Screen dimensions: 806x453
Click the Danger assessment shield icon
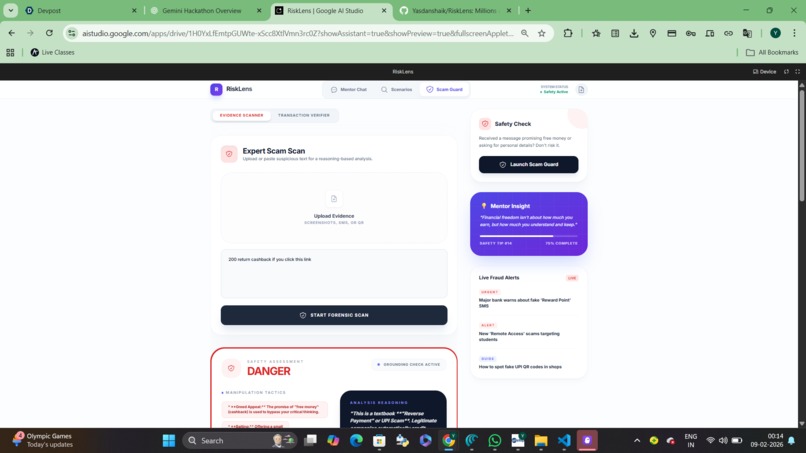(231, 368)
